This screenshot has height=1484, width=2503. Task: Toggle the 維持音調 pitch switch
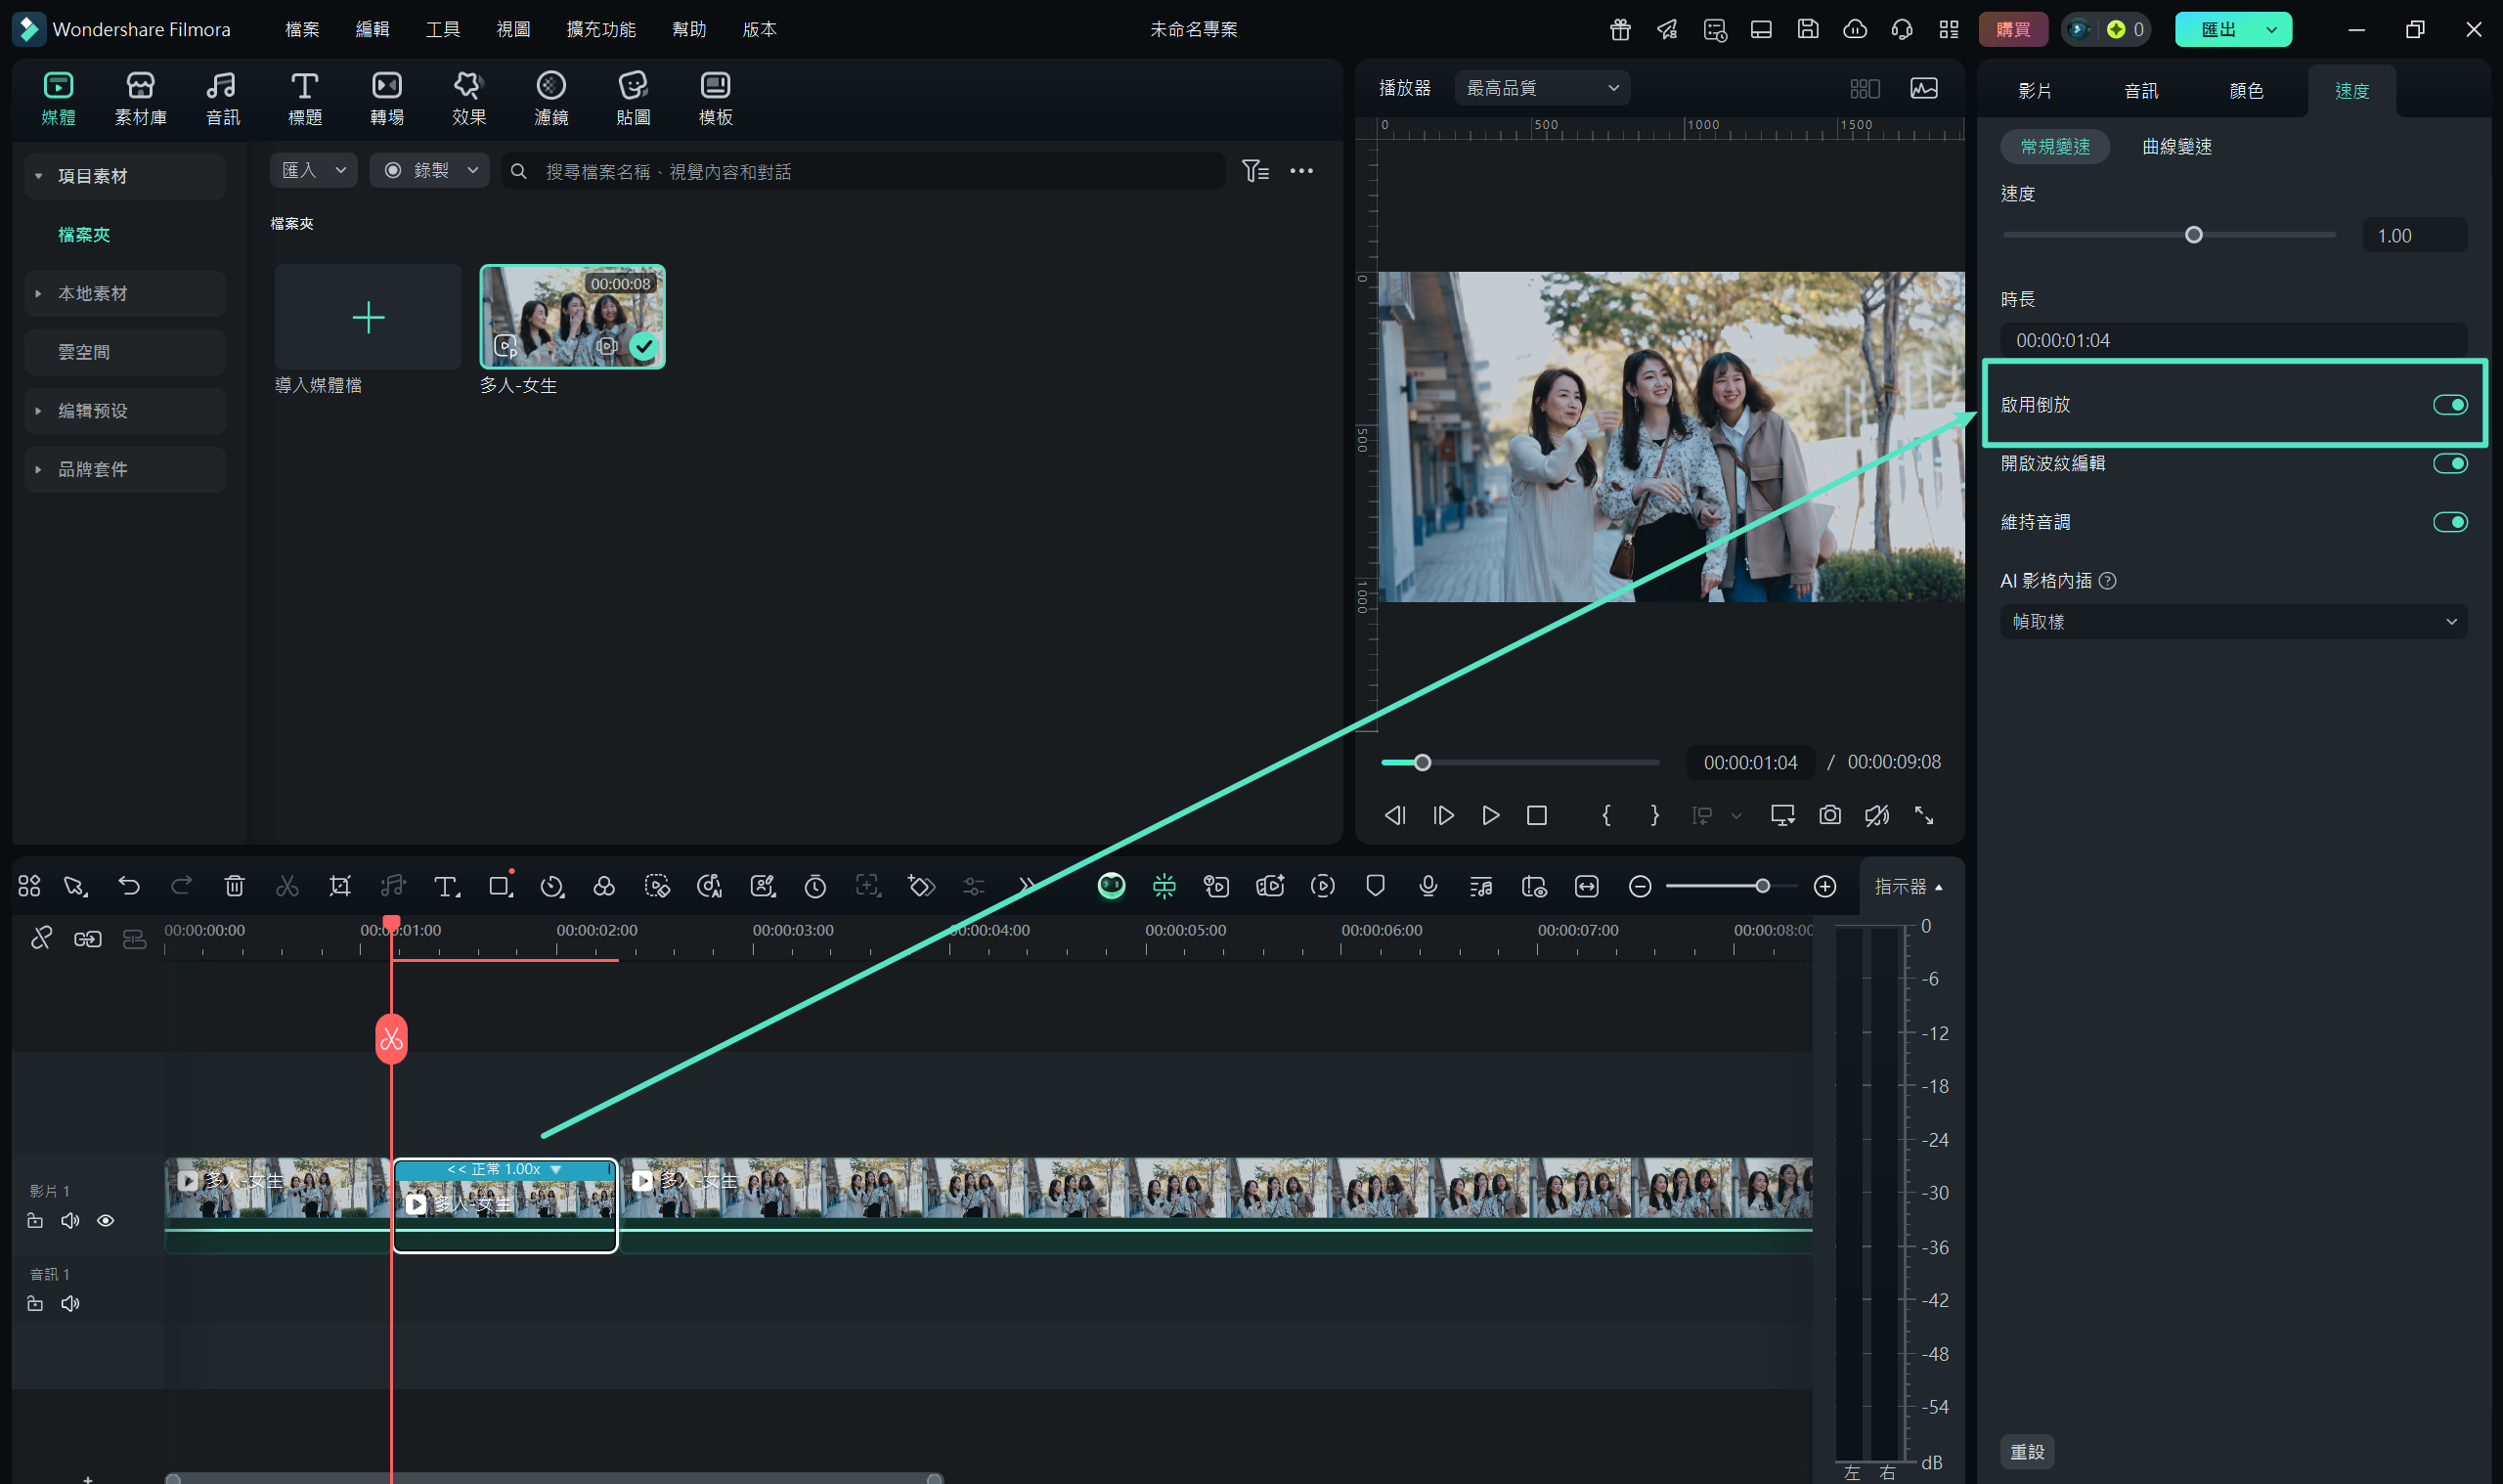(2449, 522)
